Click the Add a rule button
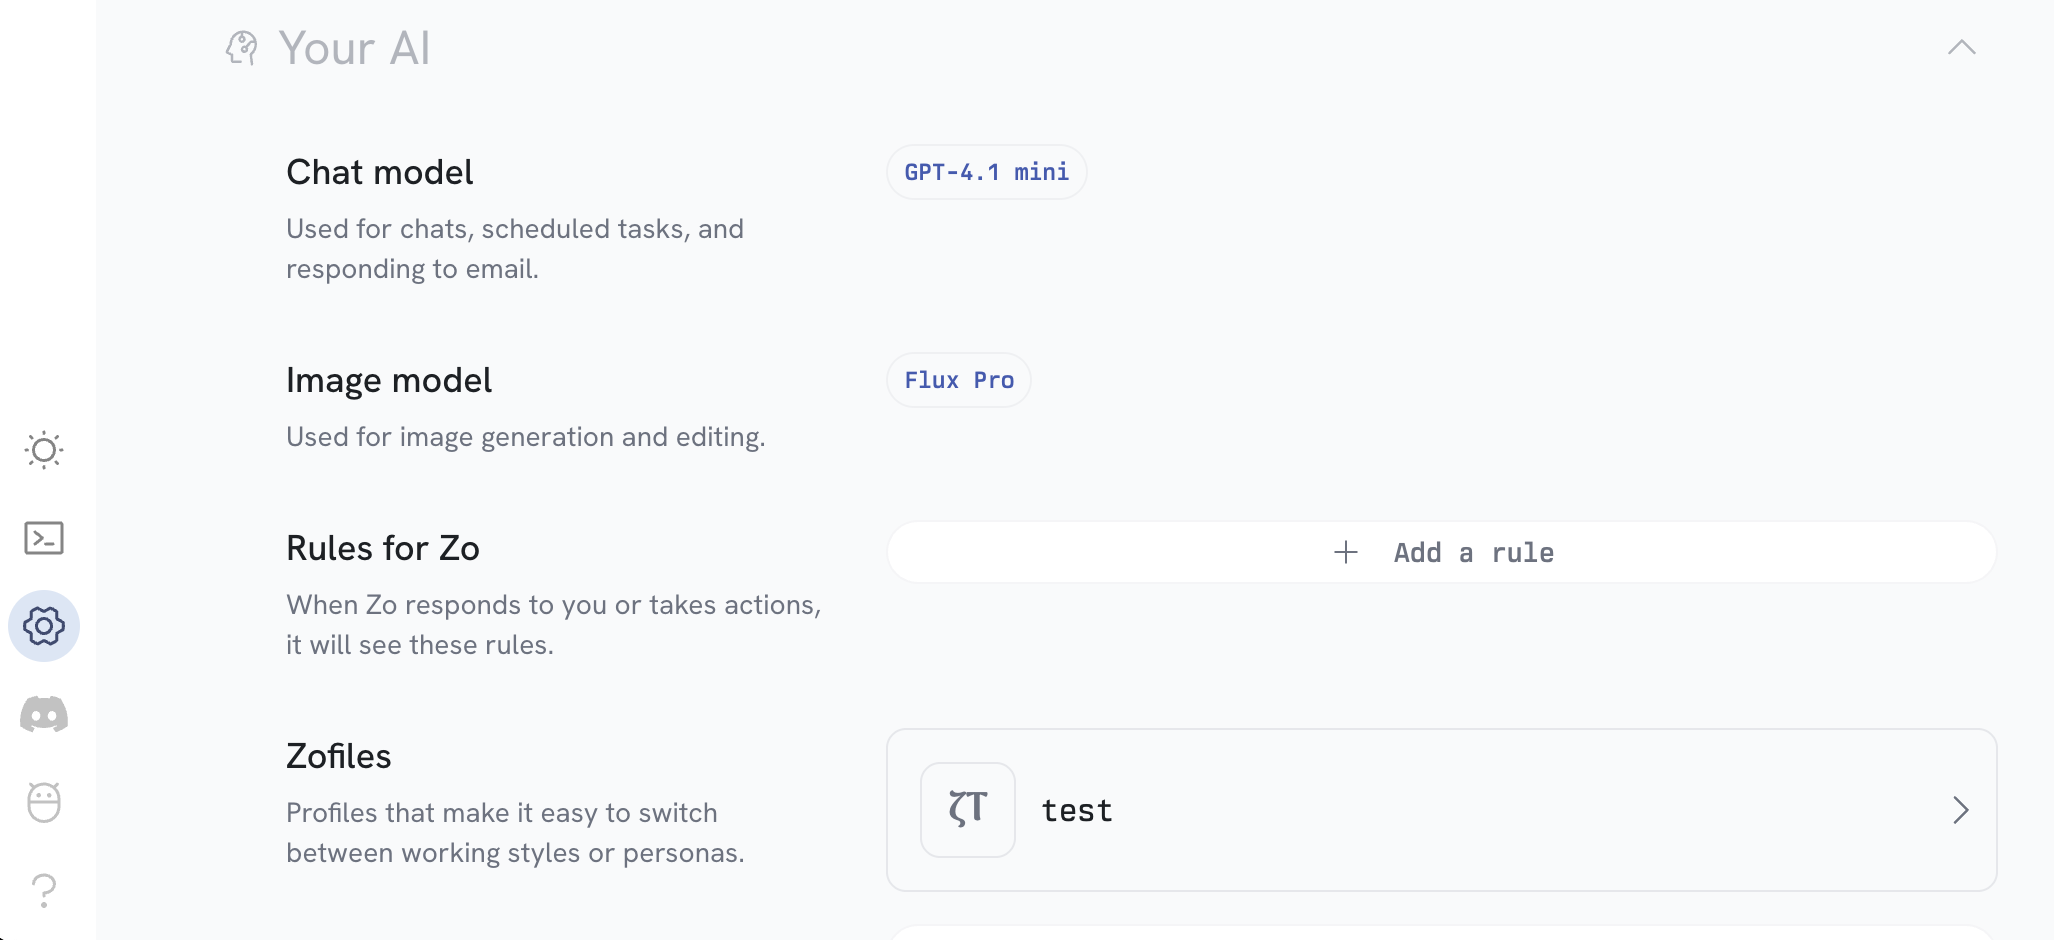This screenshot has height=940, width=2054. (x=1442, y=552)
